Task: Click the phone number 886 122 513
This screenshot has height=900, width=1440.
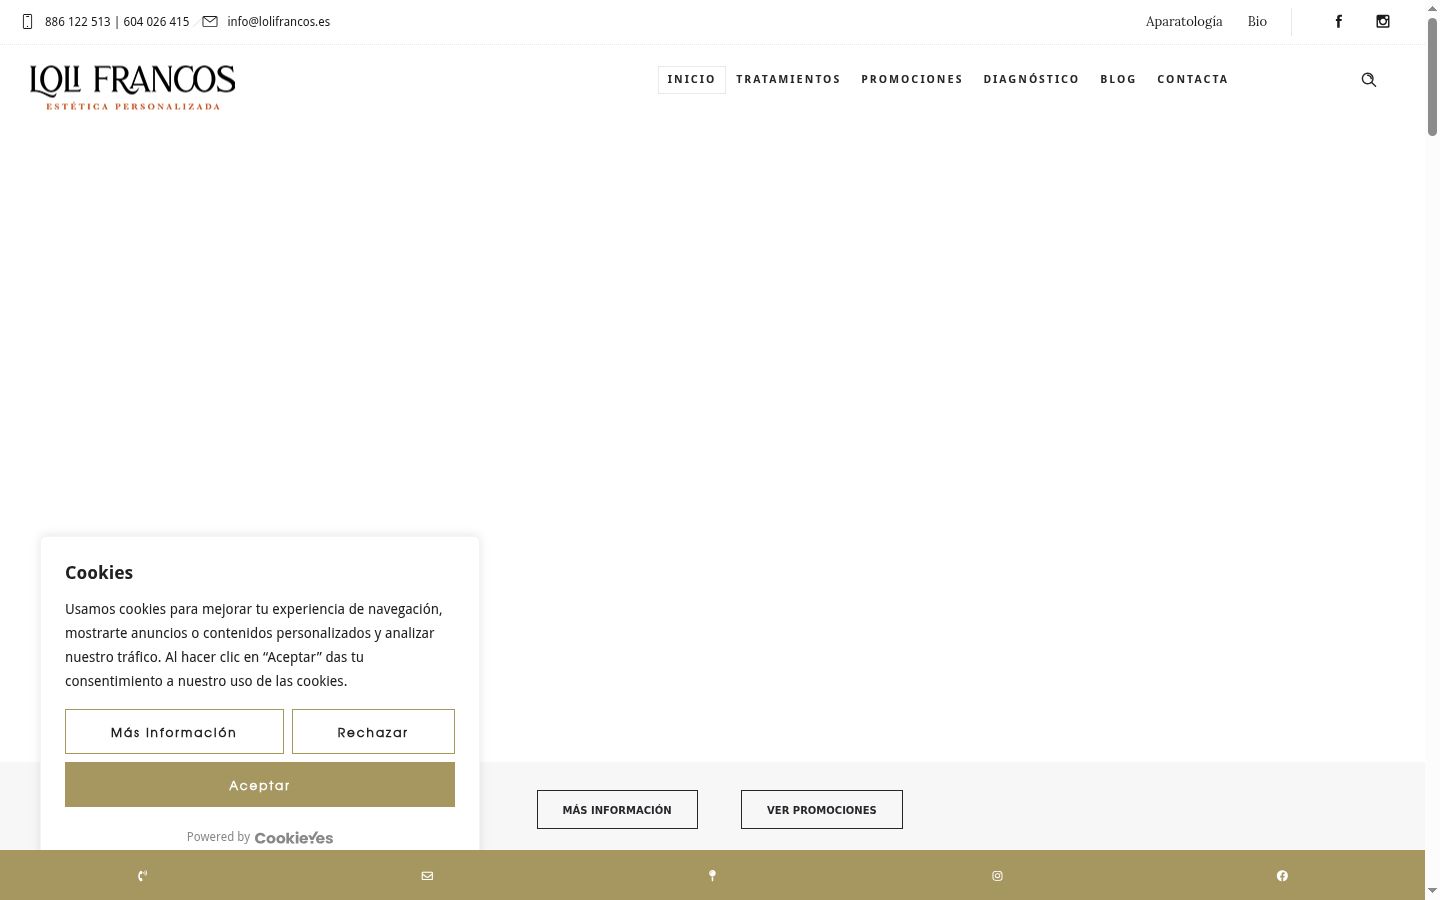Action: 78,22
